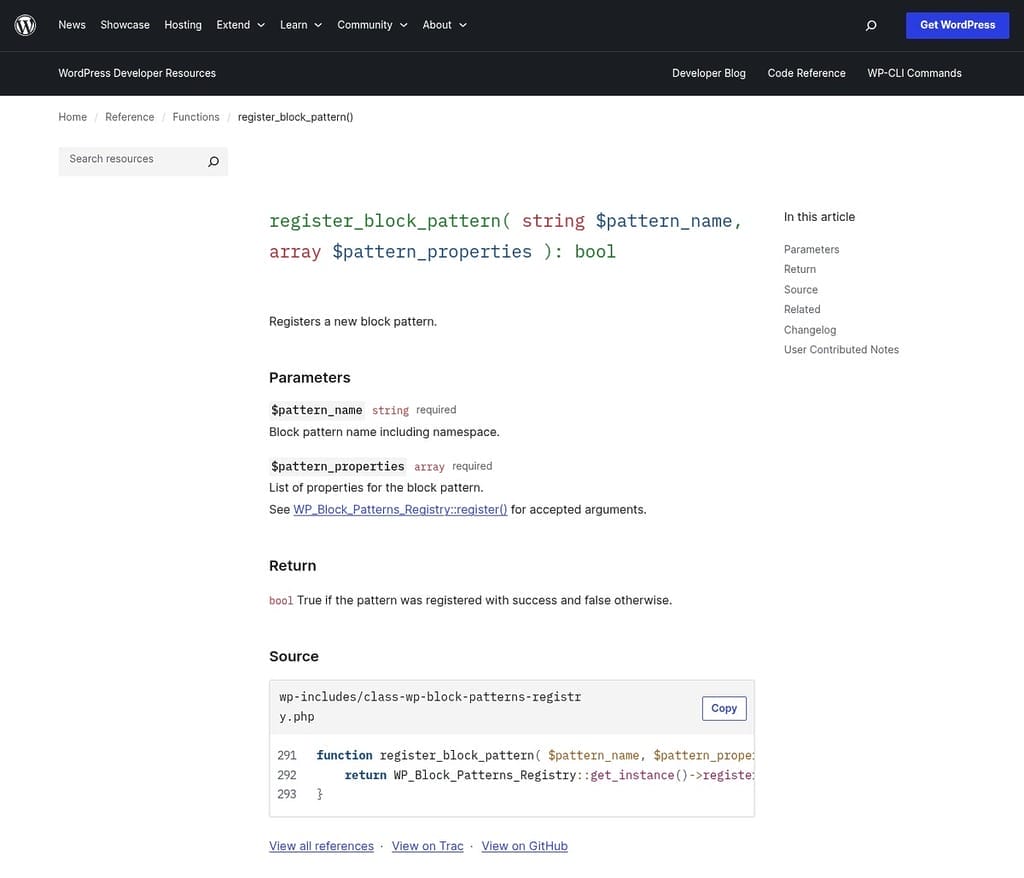Click the Functions breadcrumb
Viewport: 1024px width, 878px height.
tap(195, 117)
